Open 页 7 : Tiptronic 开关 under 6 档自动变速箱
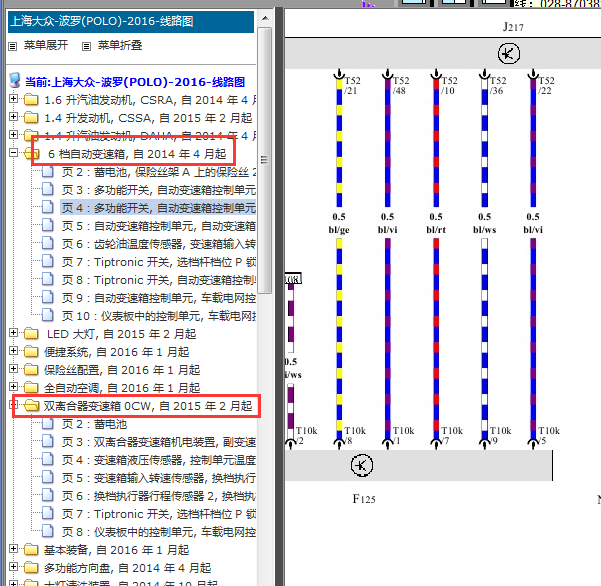601x586 pixels. [x=159, y=262]
